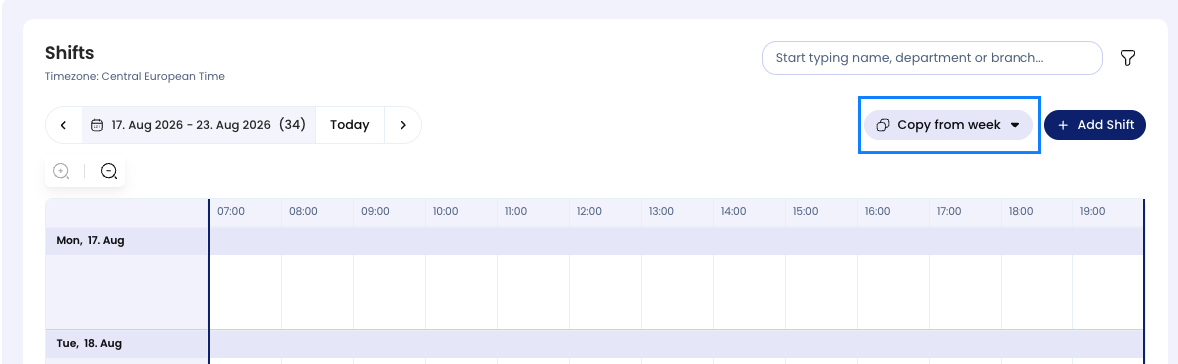Click the calendar icon in date range
1178x364 pixels.
click(x=97, y=125)
